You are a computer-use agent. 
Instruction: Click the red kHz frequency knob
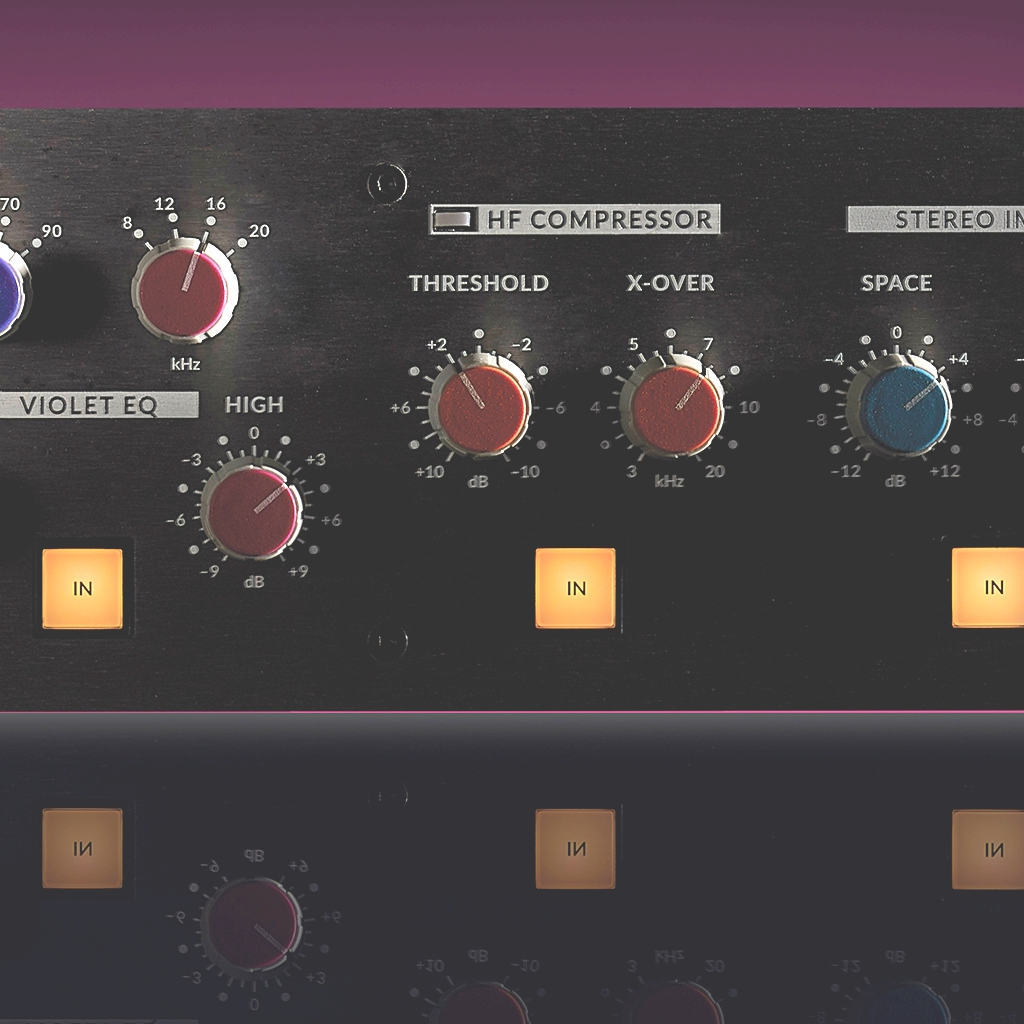coord(184,292)
